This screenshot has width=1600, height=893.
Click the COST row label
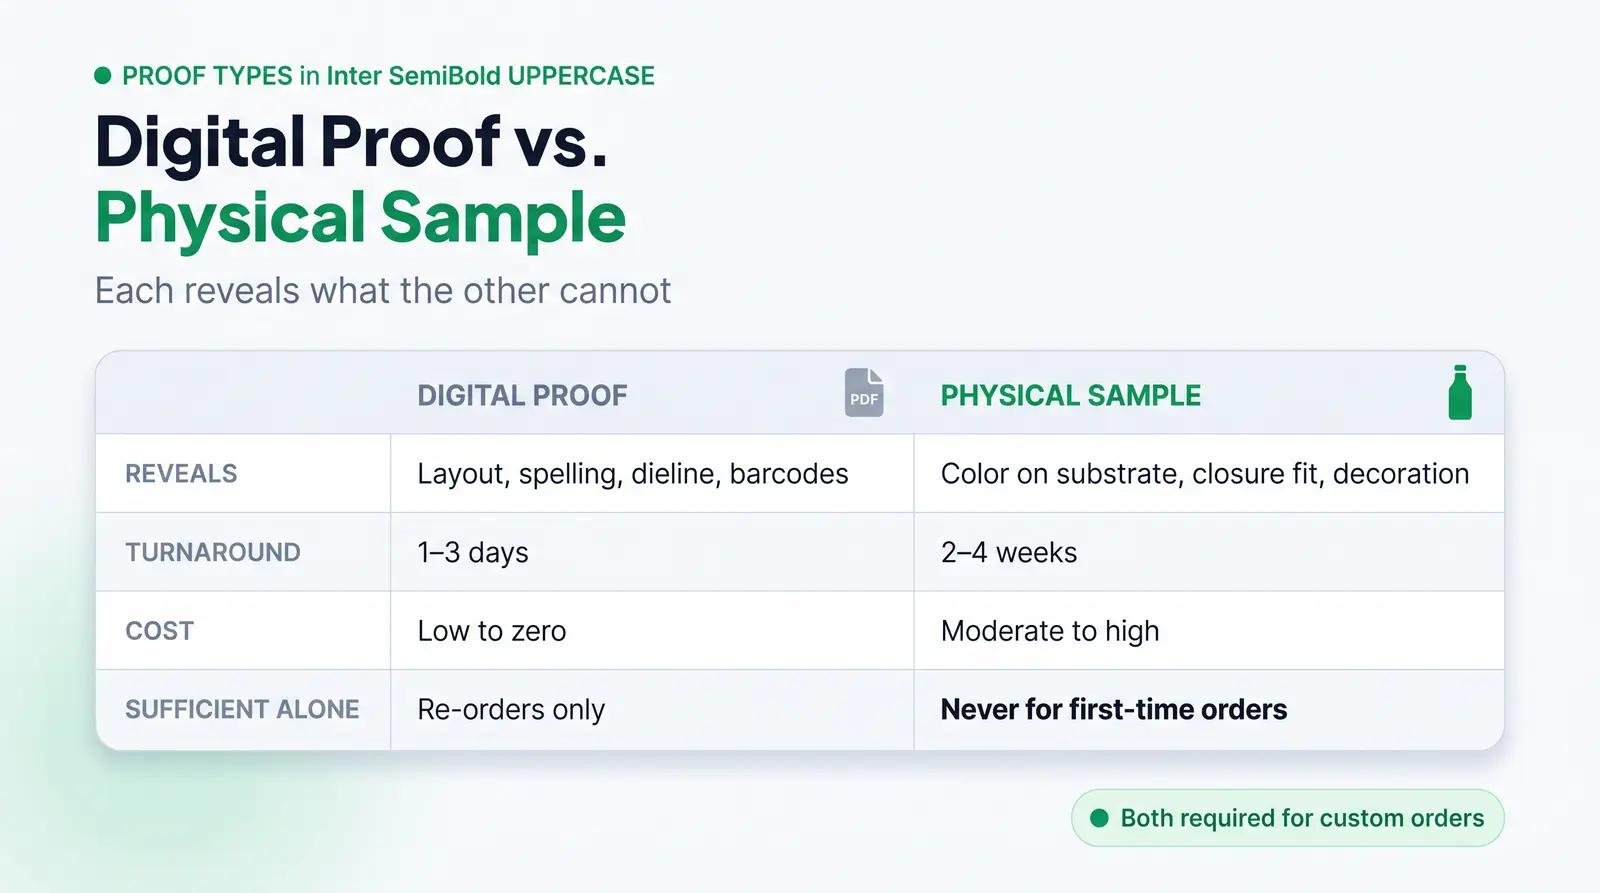tap(160, 631)
